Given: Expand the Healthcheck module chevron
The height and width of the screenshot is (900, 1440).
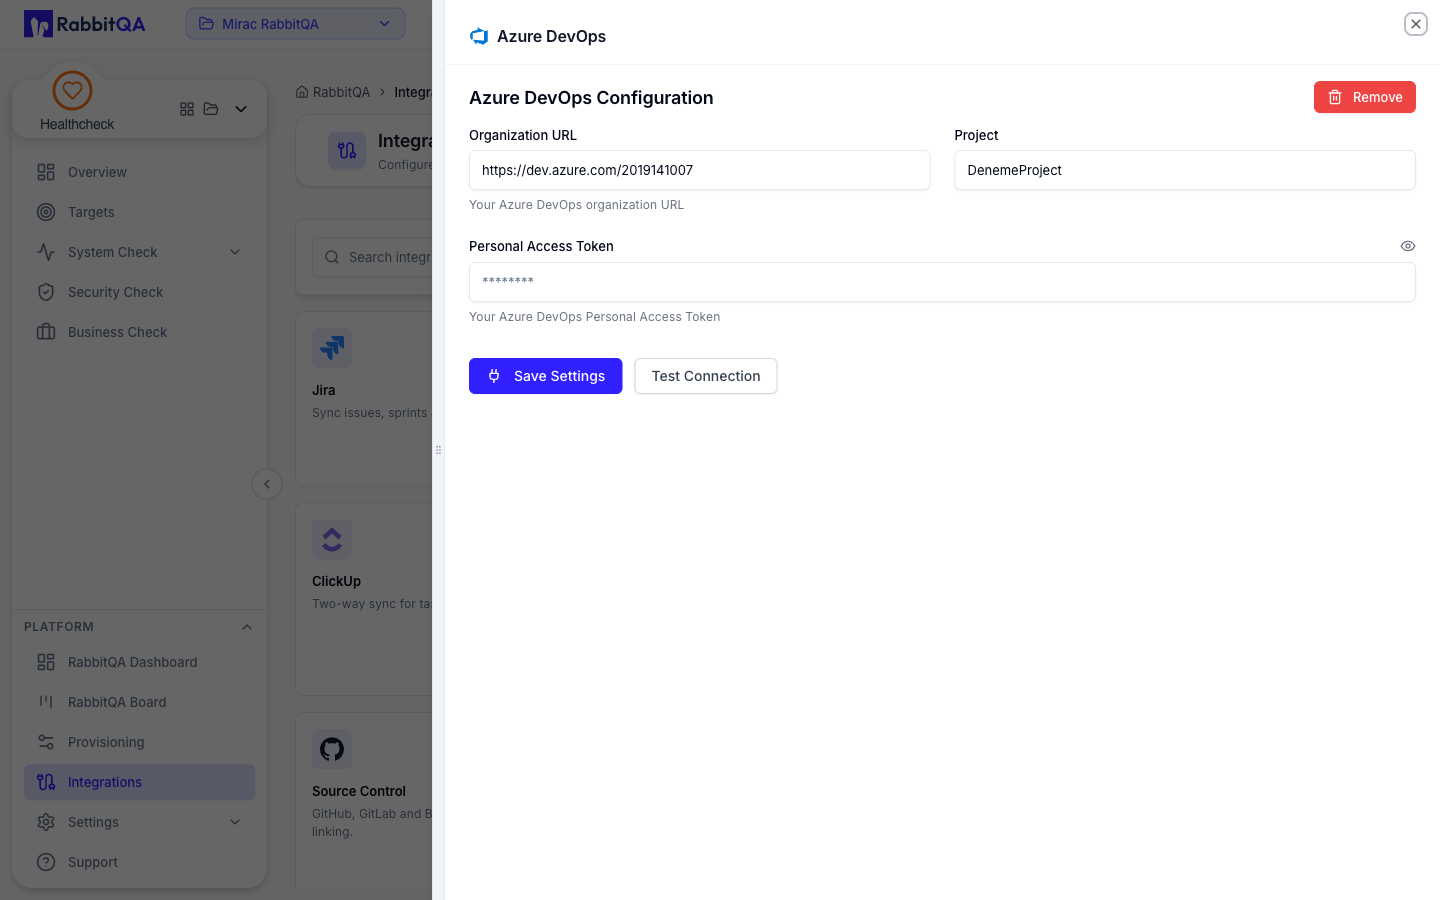Looking at the screenshot, I should [241, 109].
